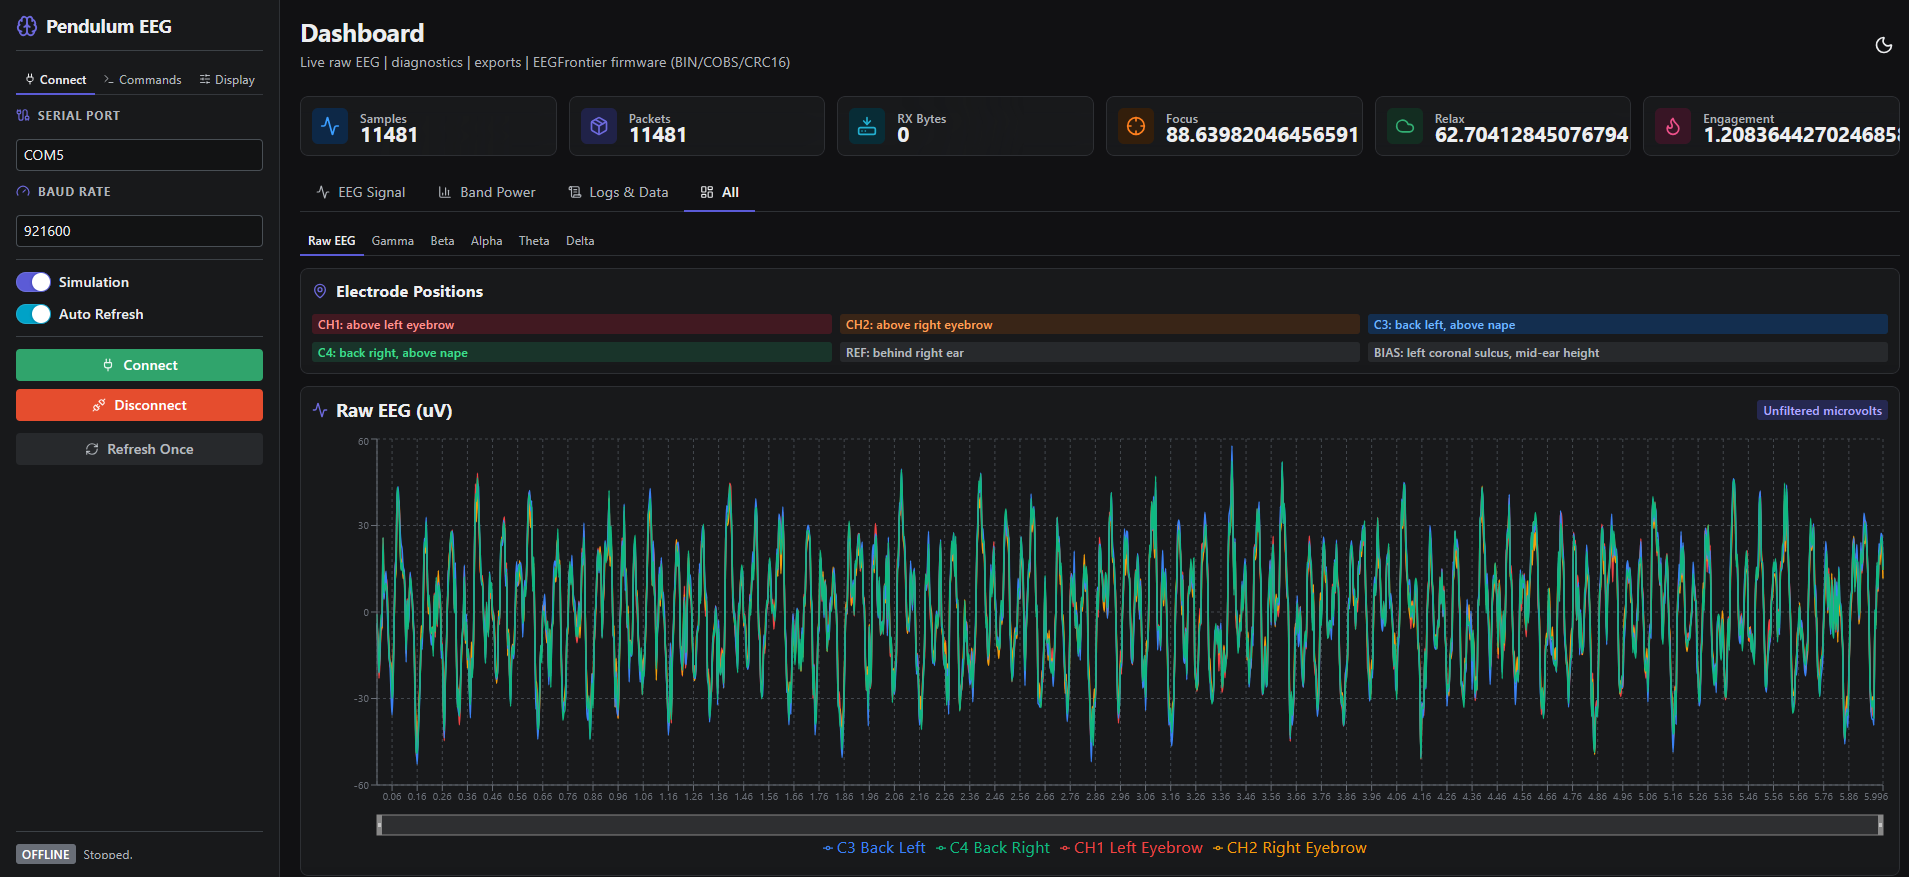Disable the Auto Refresh switch

coord(34,314)
